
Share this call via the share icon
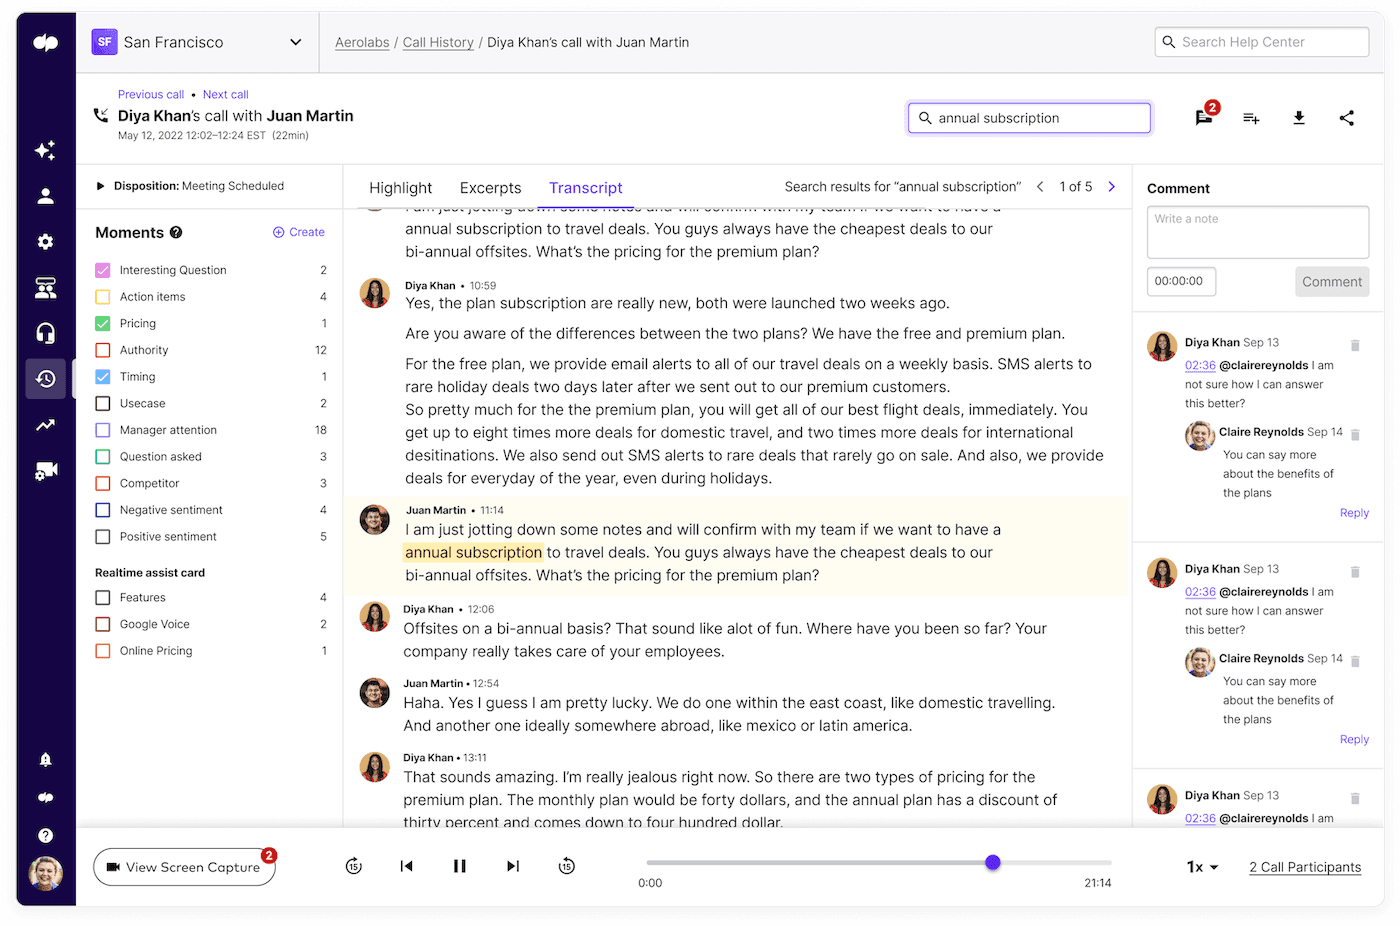pos(1347,118)
